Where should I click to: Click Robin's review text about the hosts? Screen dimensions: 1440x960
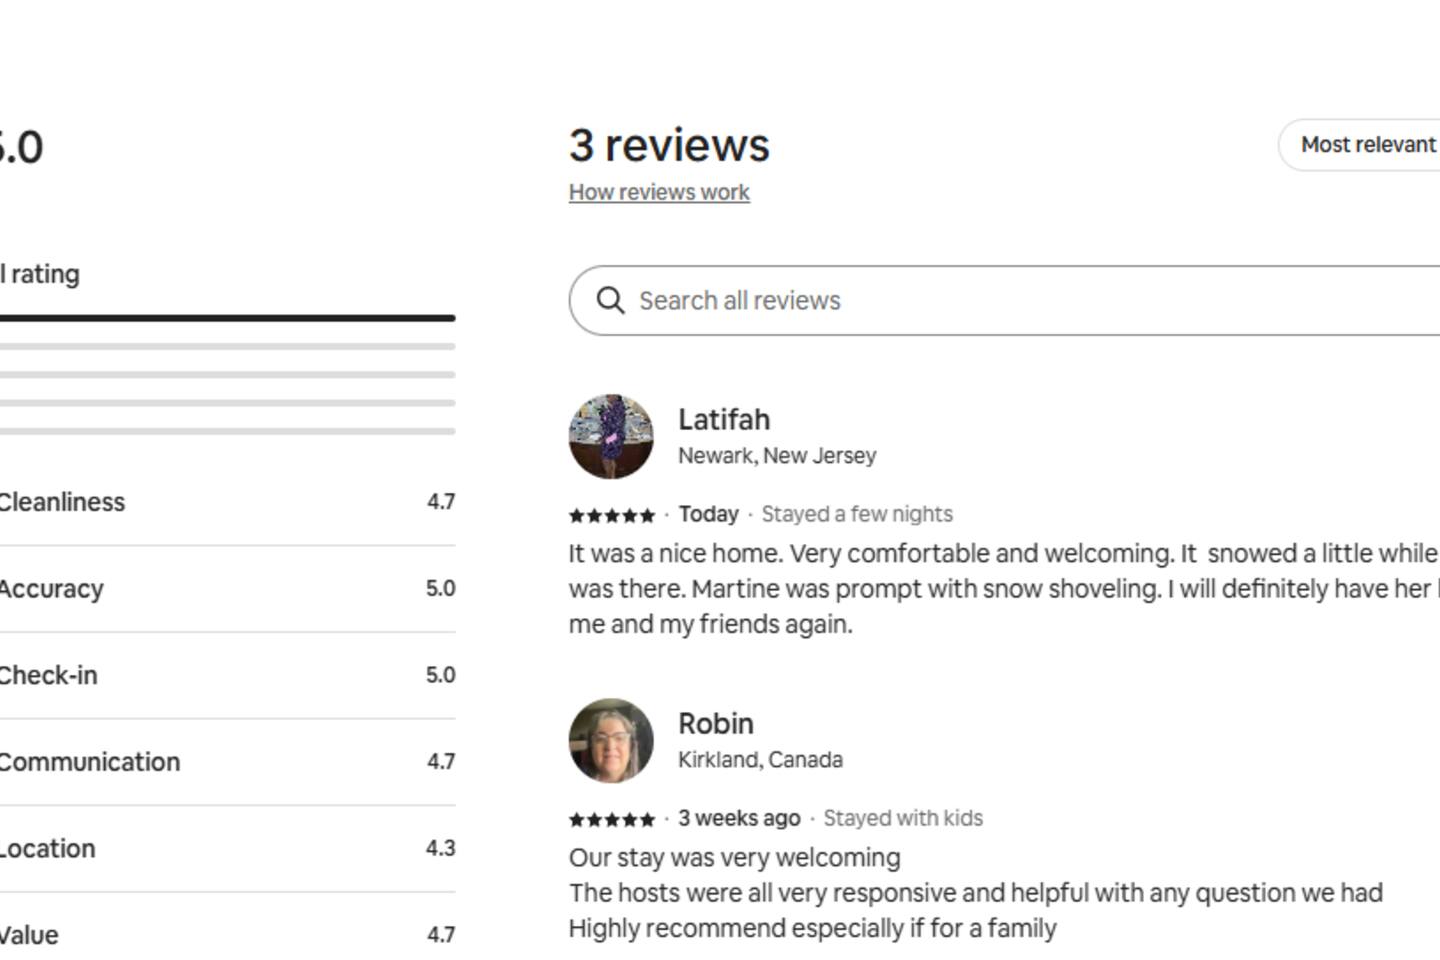point(975,893)
